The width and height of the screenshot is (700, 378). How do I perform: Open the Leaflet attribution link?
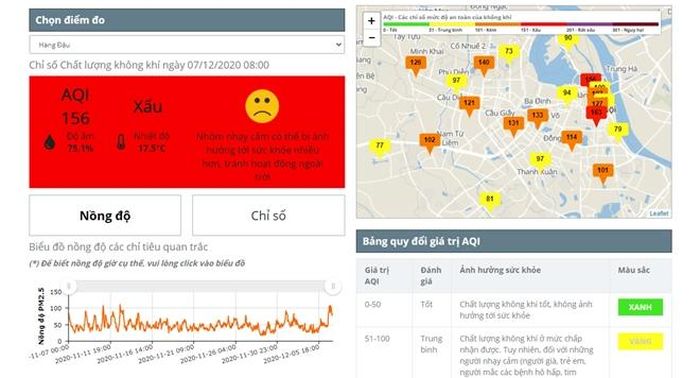[x=659, y=214]
